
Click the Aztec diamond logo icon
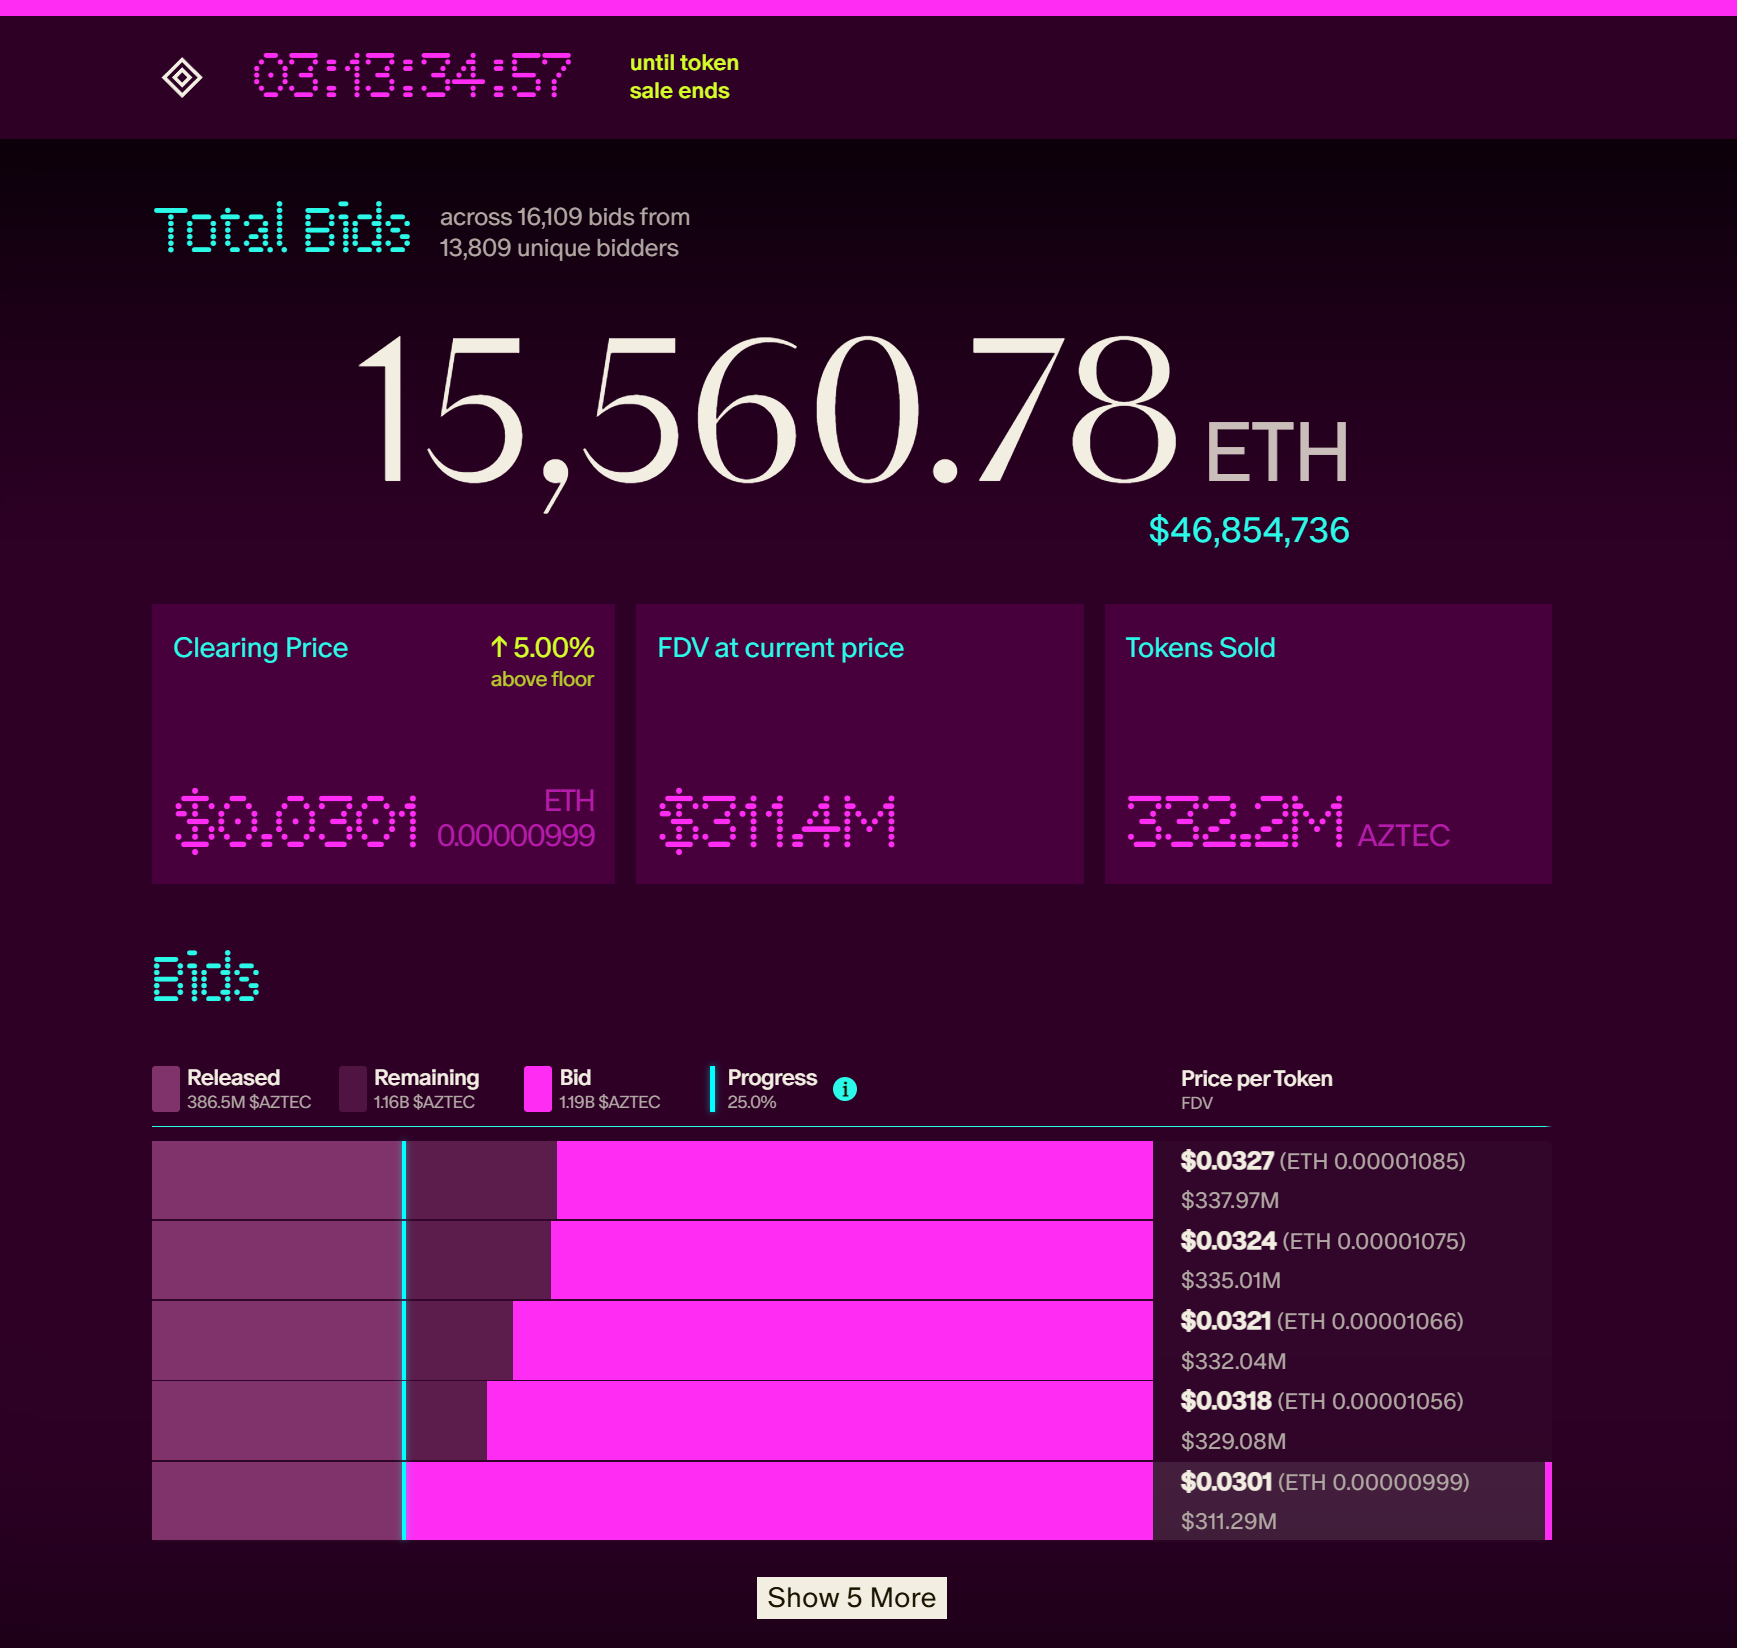[x=182, y=77]
